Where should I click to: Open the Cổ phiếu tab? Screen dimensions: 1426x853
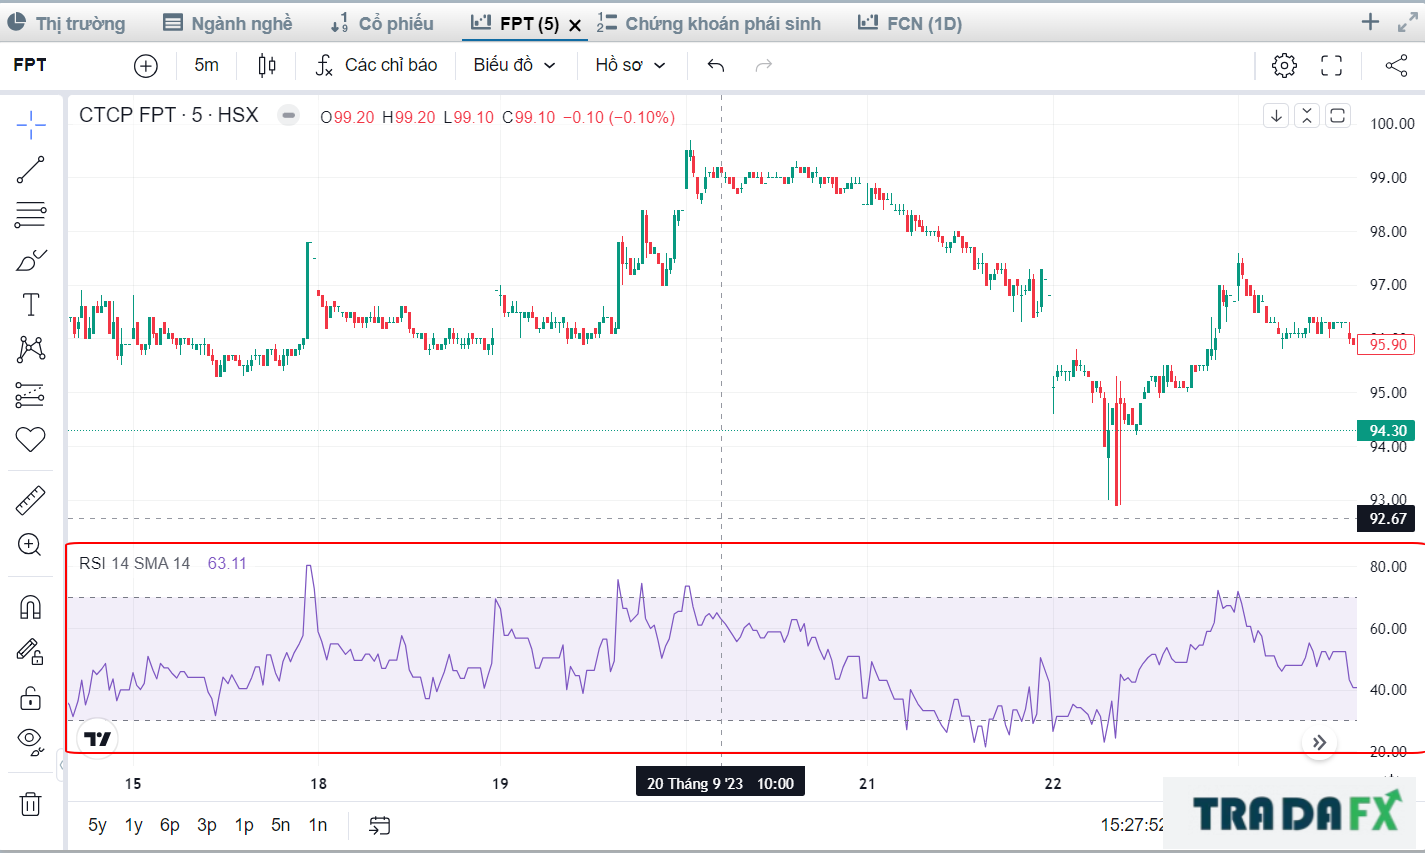(382, 23)
